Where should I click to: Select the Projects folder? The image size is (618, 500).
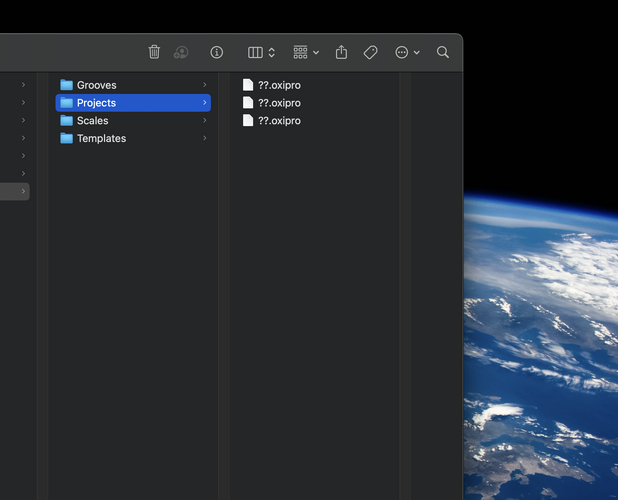96,103
